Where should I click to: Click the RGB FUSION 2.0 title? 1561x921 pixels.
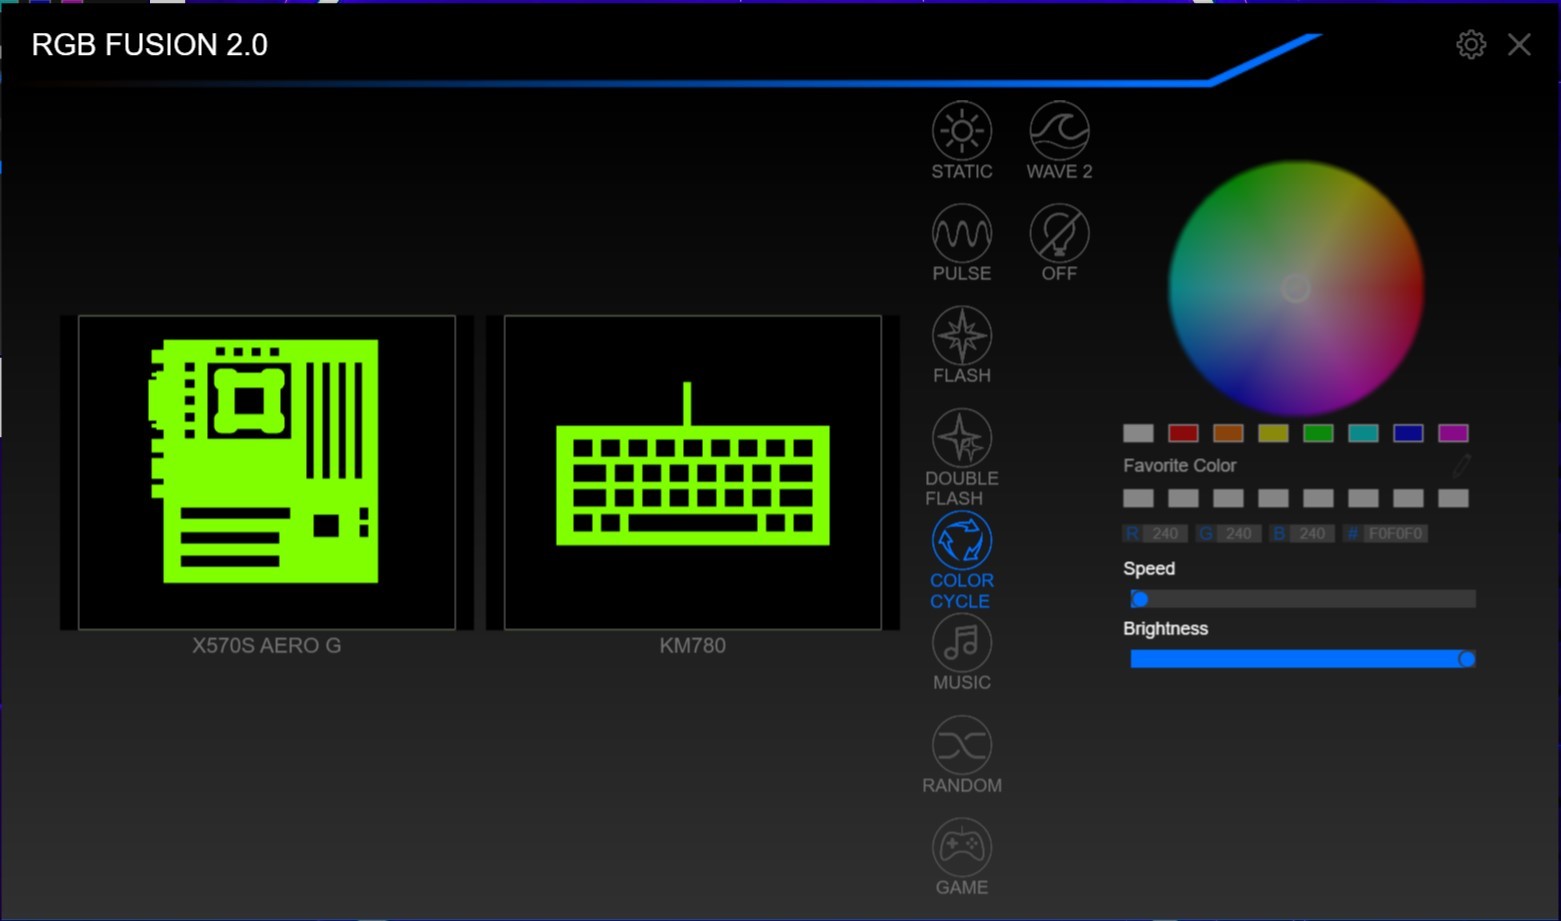(150, 45)
